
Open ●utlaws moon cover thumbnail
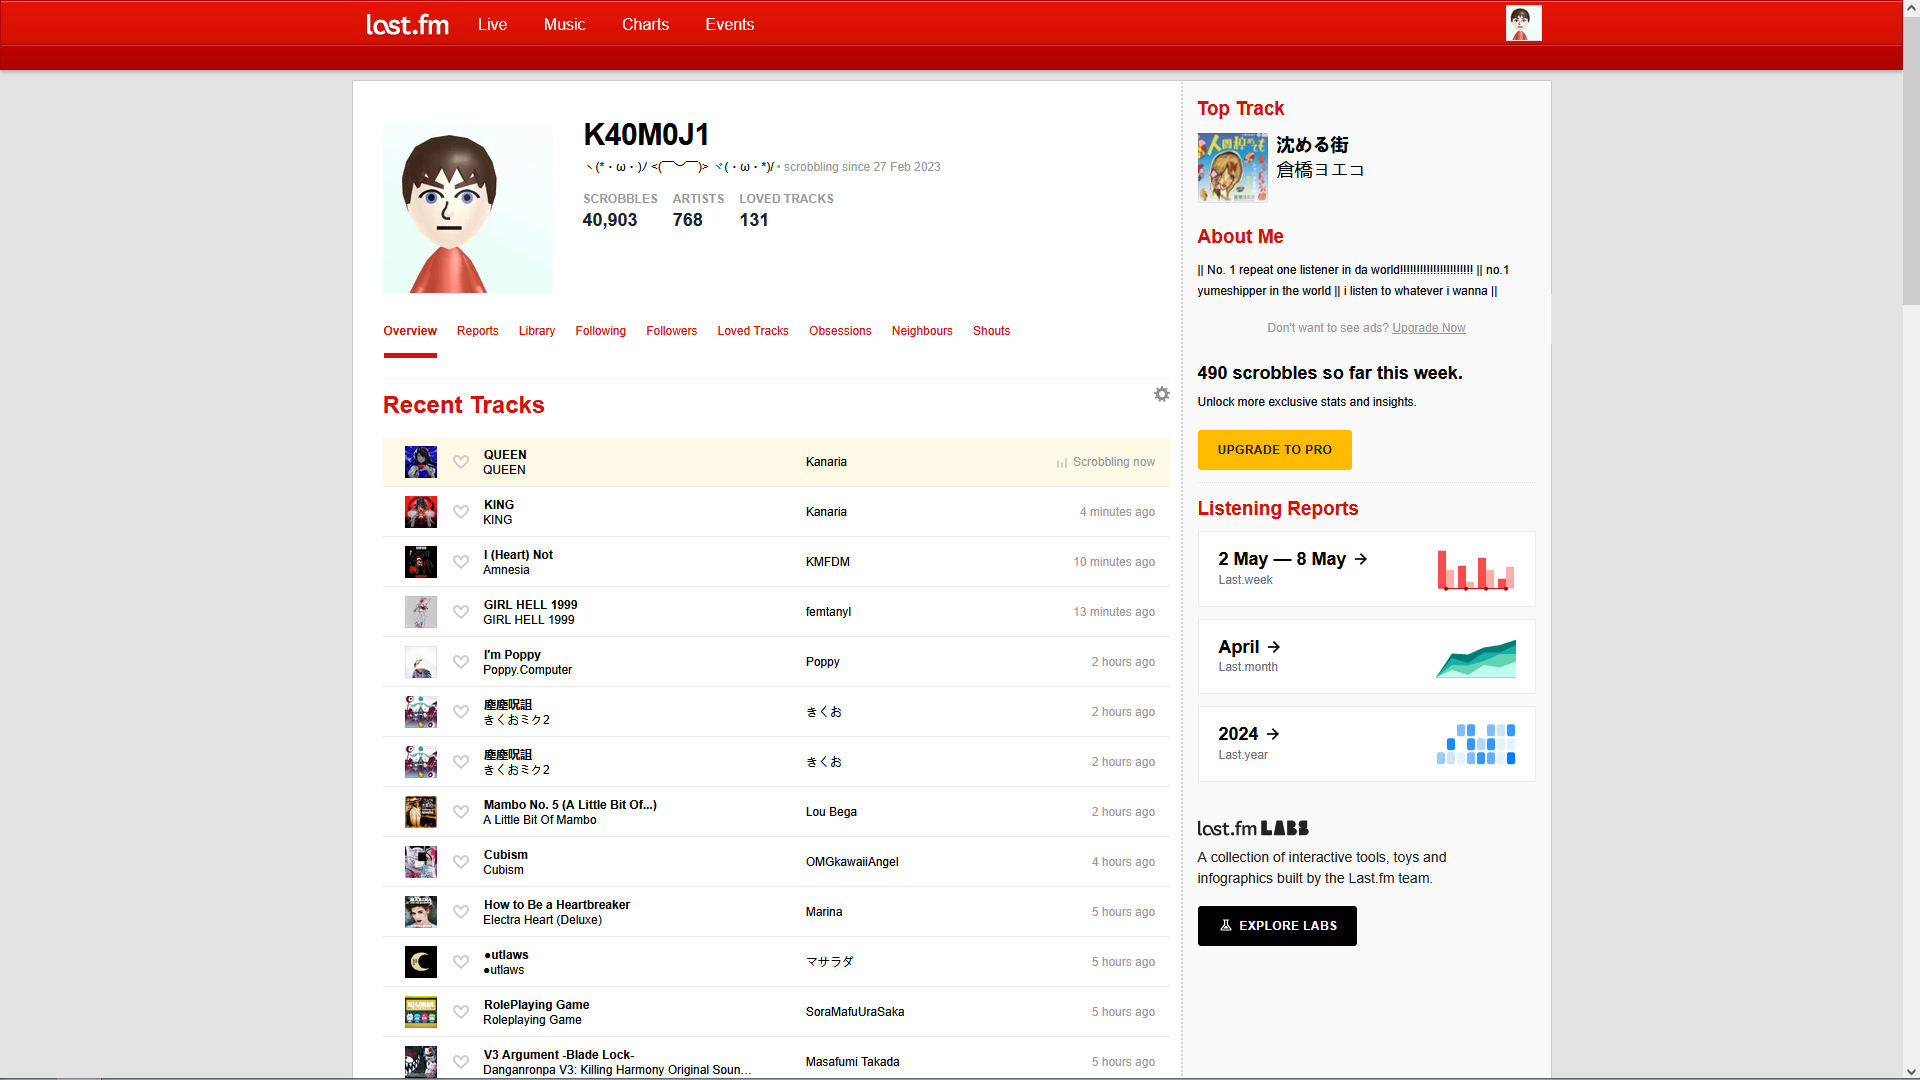coord(421,962)
